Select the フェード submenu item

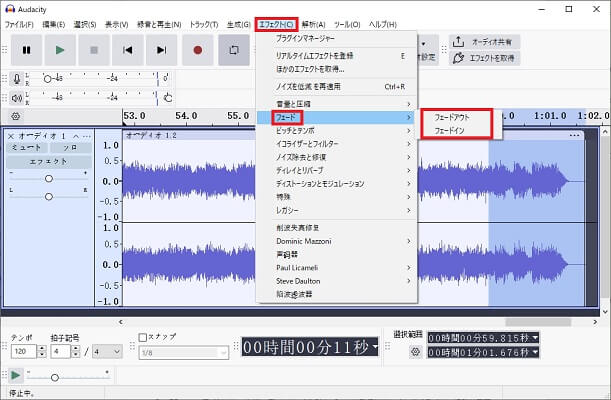[x=337, y=117]
